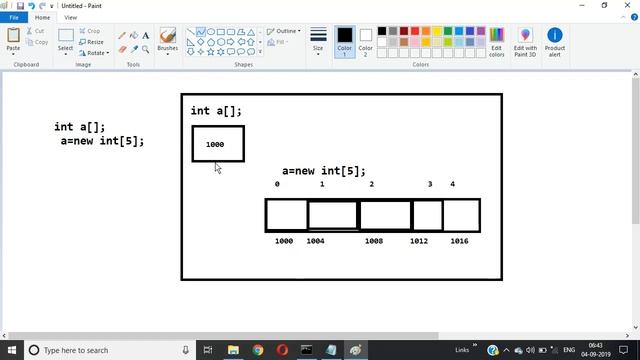This screenshot has height=360, width=640.
Task: Select the Color picker eyedropper tool
Action: (133, 49)
